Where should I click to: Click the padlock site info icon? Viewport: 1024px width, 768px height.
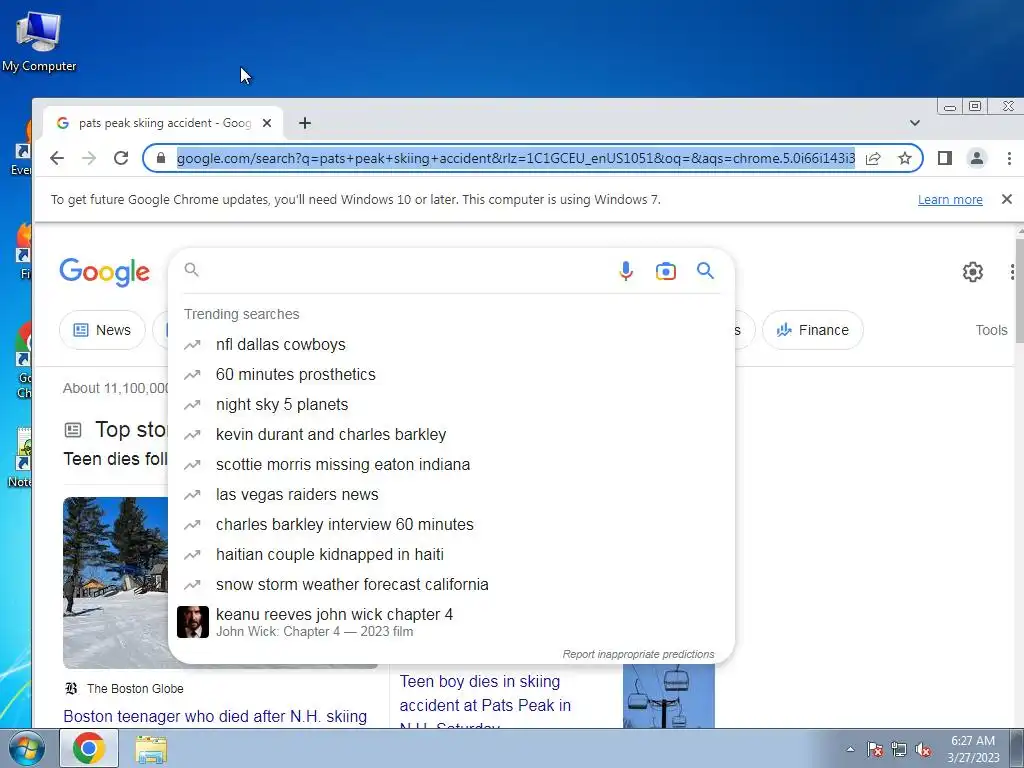click(161, 158)
